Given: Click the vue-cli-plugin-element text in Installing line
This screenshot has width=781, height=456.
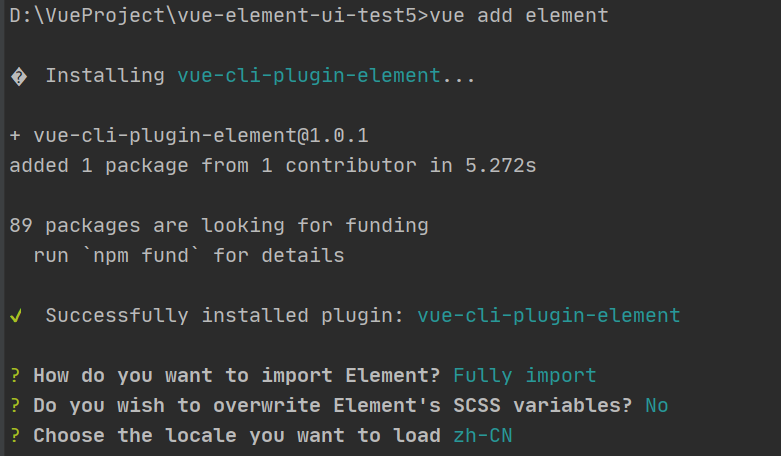Looking at the screenshot, I should 309,76.
